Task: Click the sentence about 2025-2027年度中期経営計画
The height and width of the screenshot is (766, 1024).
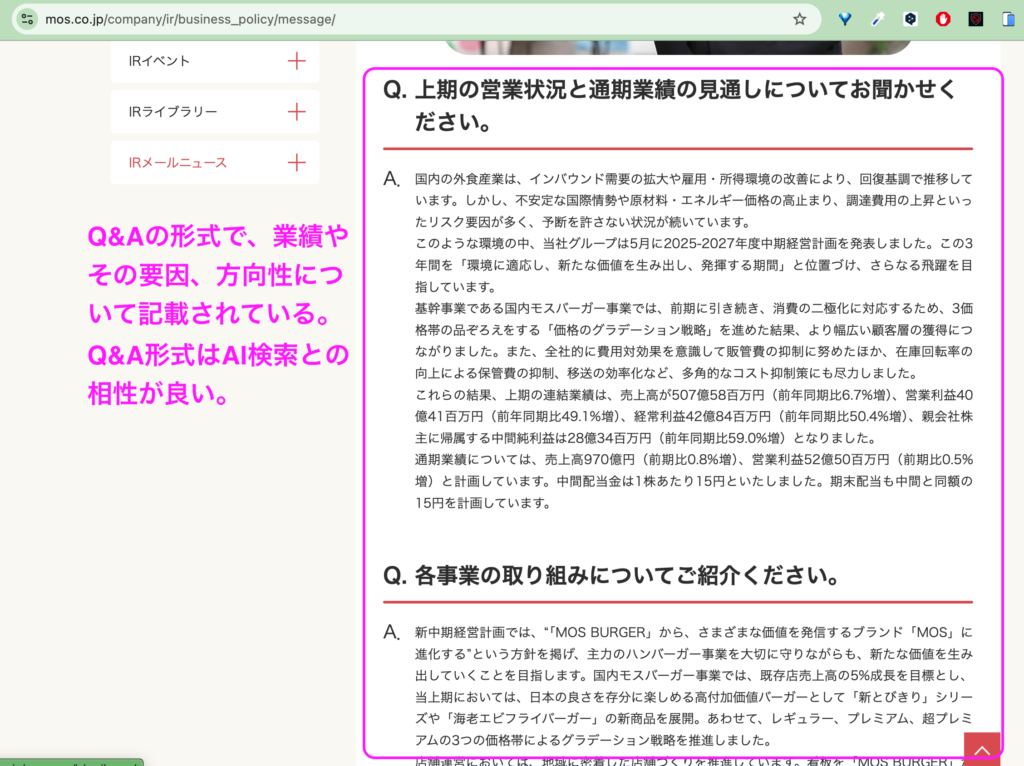Action: [694, 264]
